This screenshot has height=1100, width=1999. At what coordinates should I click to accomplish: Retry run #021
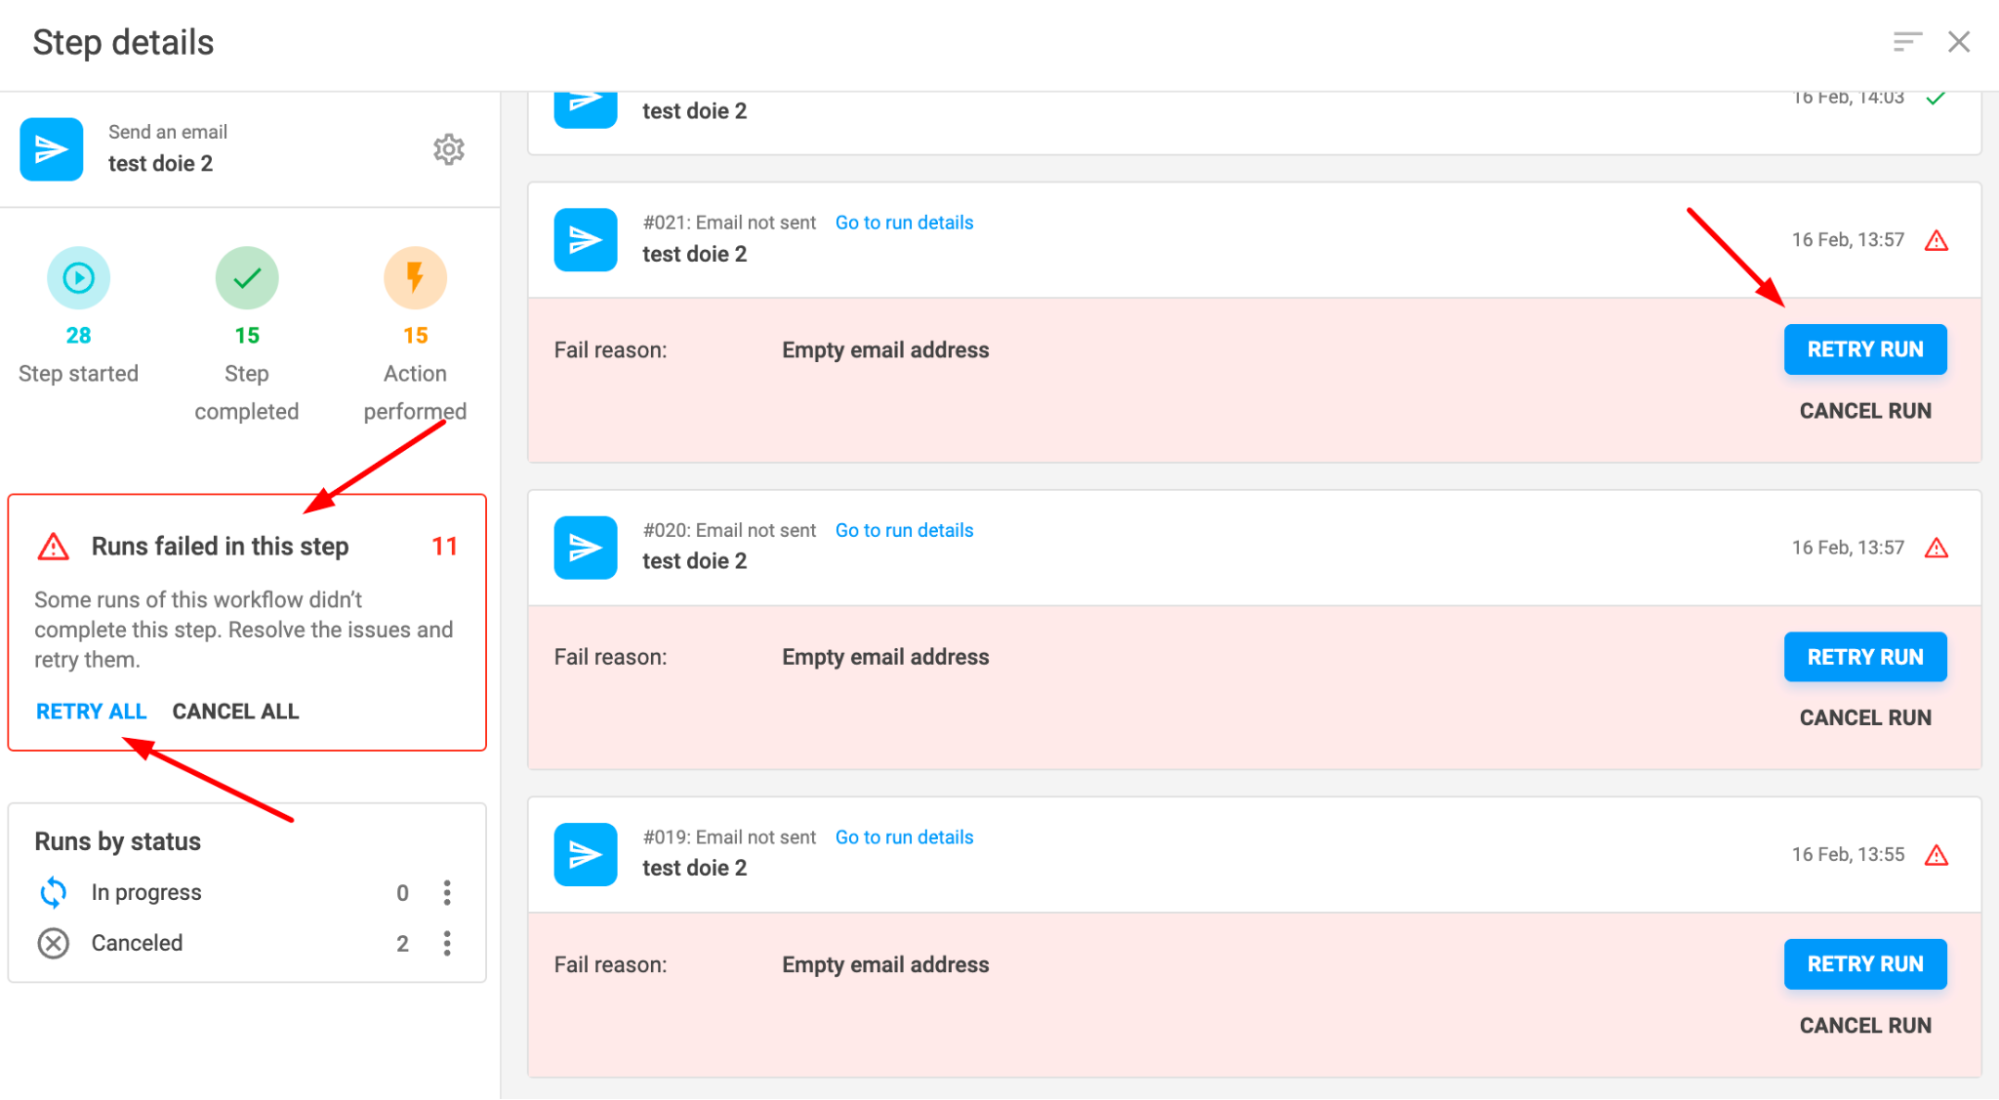[1865, 349]
